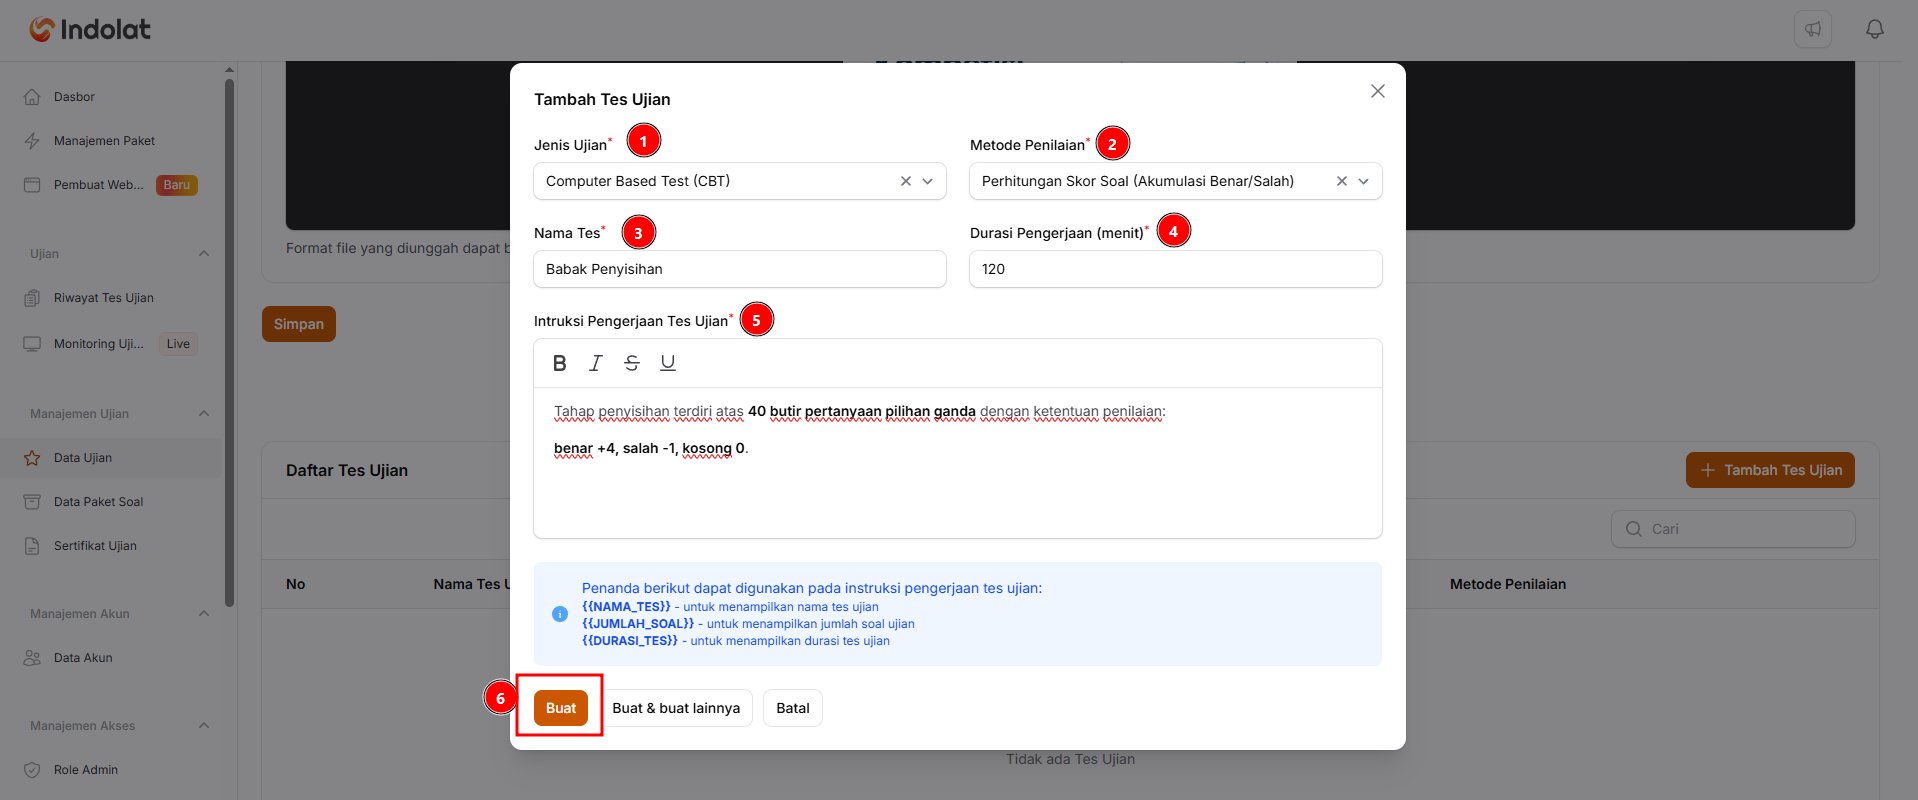This screenshot has width=1918, height=800.
Task: Clear the Jenis Ujian selection
Action: coord(906,181)
